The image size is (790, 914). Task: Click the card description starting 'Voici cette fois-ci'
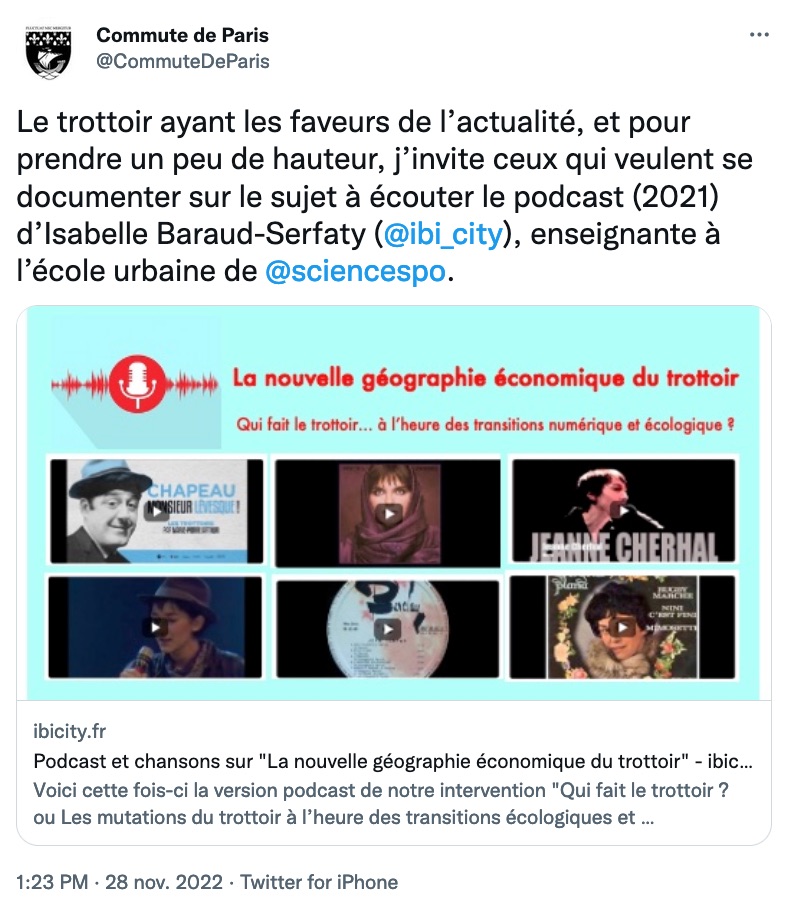point(381,804)
